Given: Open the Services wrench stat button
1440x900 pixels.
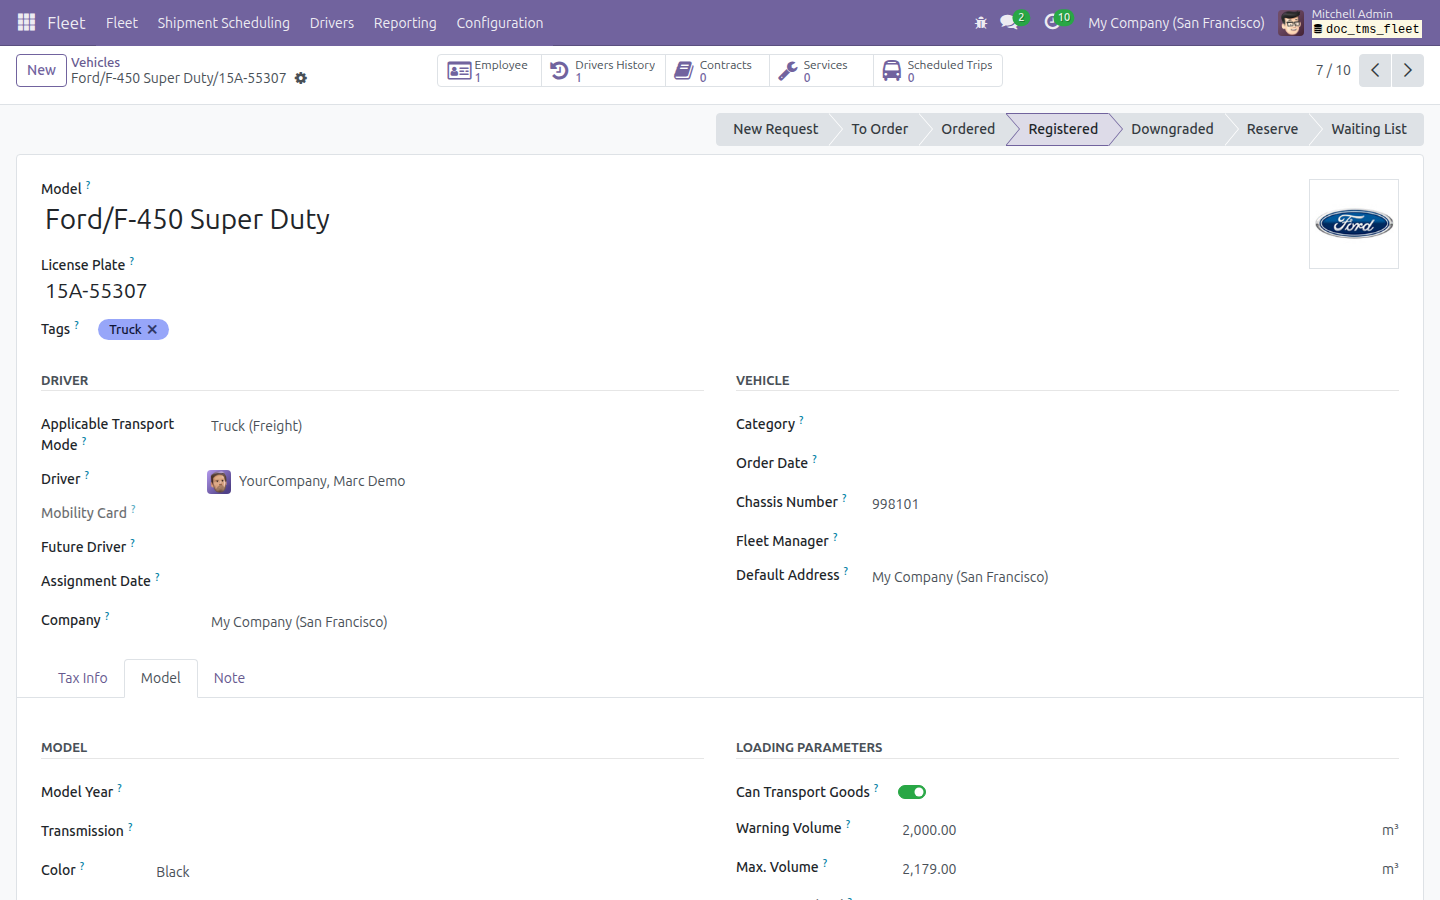Looking at the screenshot, I should 821,71.
